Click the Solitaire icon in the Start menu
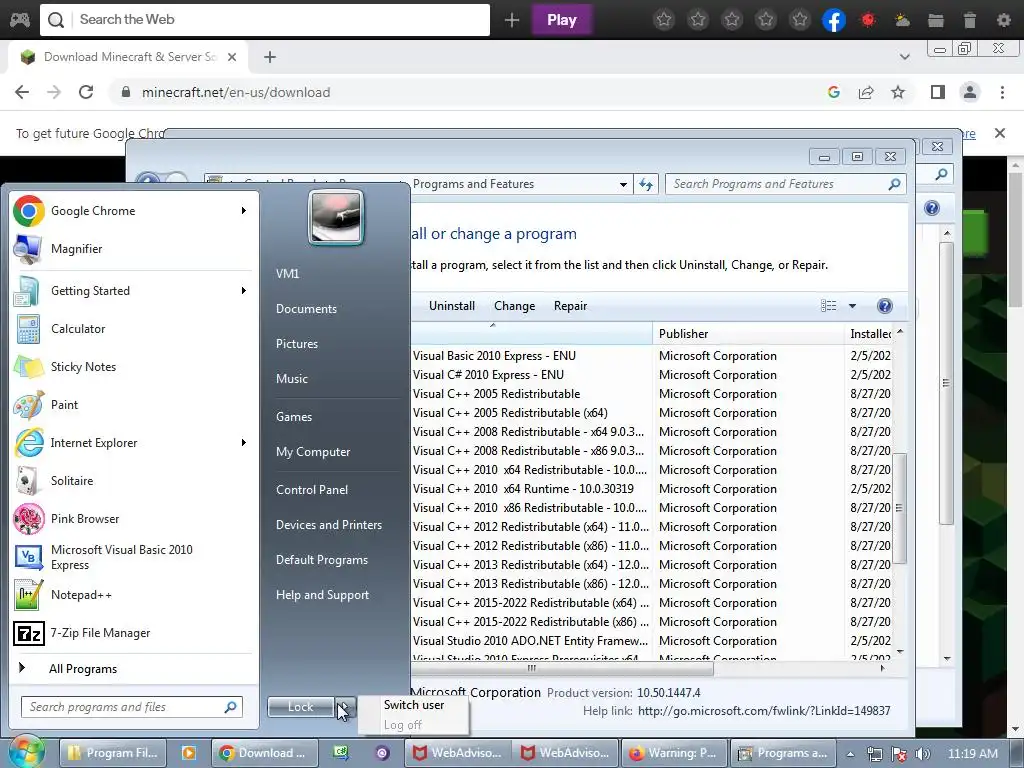The height and width of the screenshot is (768, 1024). click(x=28, y=481)
